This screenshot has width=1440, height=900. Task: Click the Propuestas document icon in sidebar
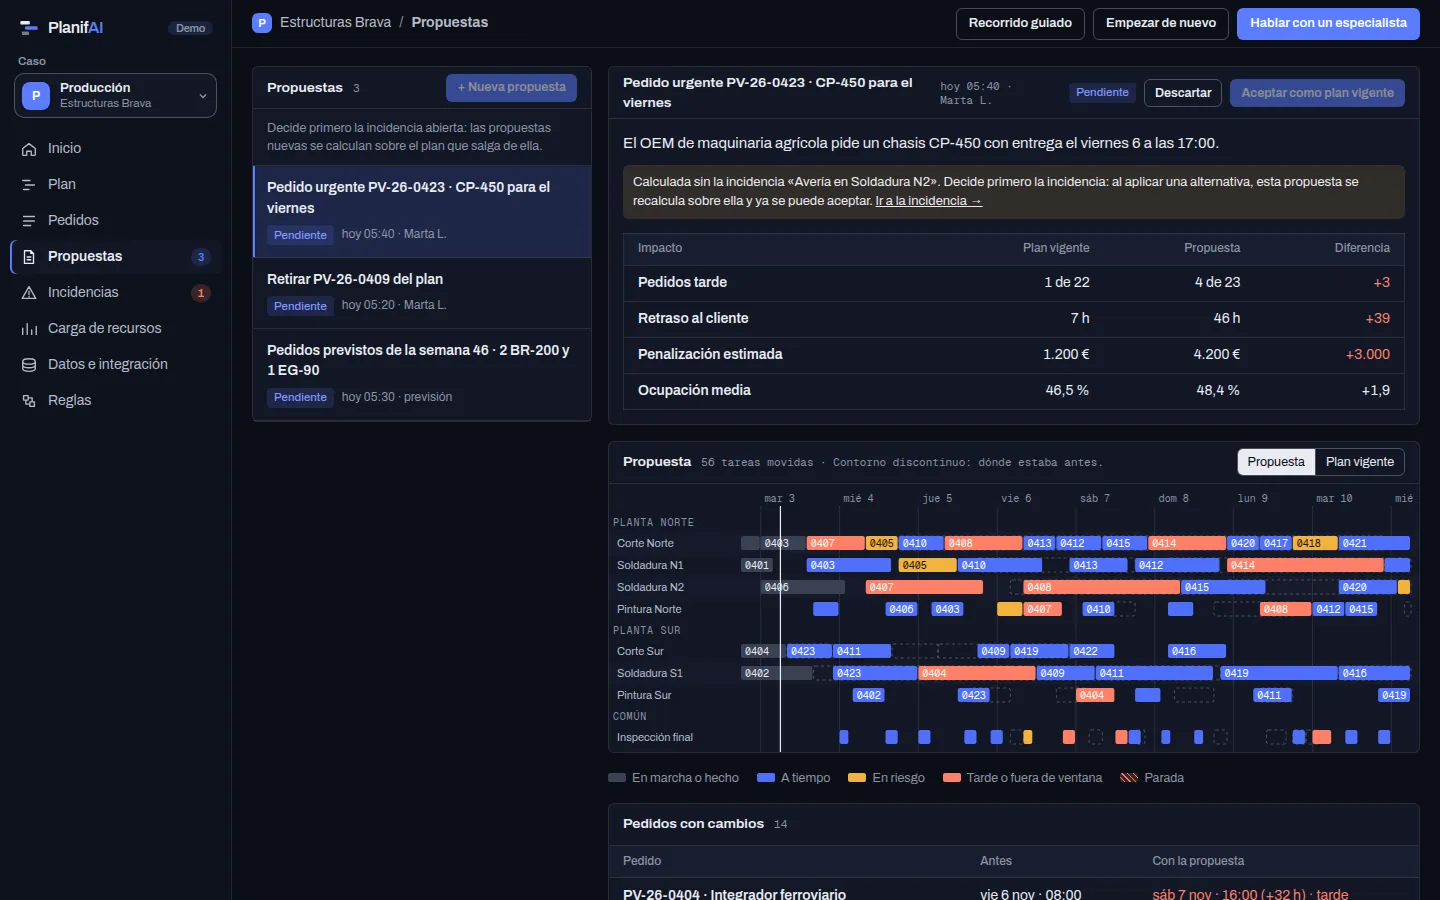29,257
